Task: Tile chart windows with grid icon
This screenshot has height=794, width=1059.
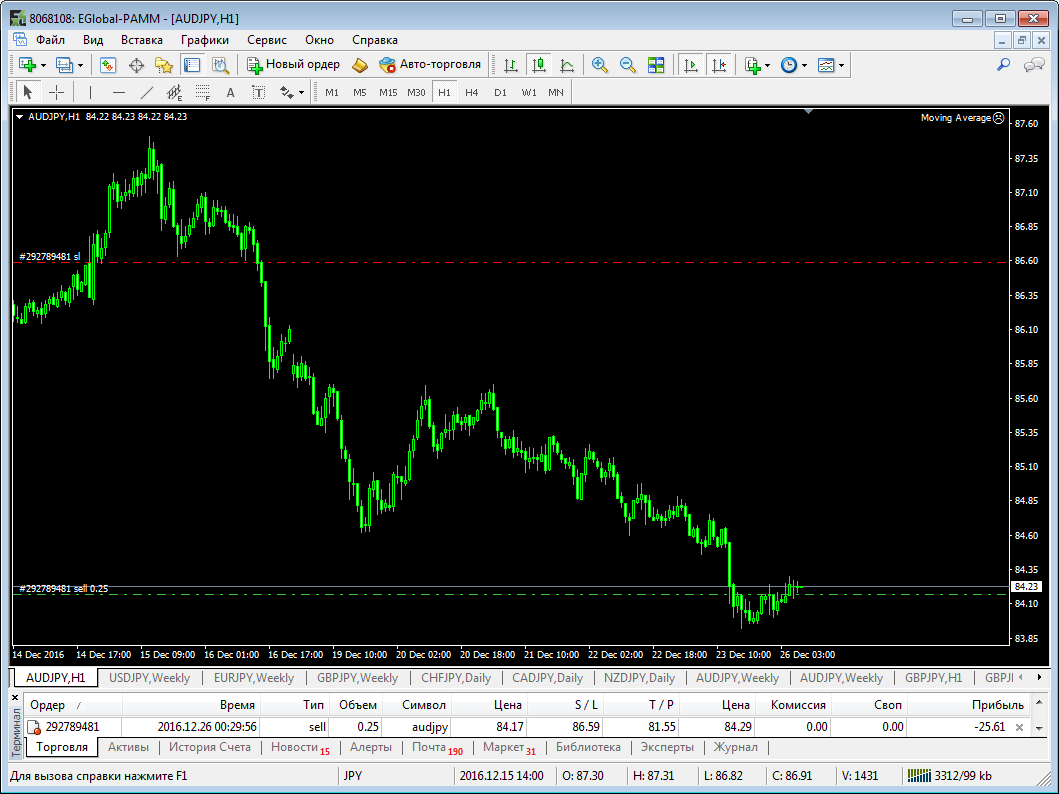Action: [x=656, y=65]
